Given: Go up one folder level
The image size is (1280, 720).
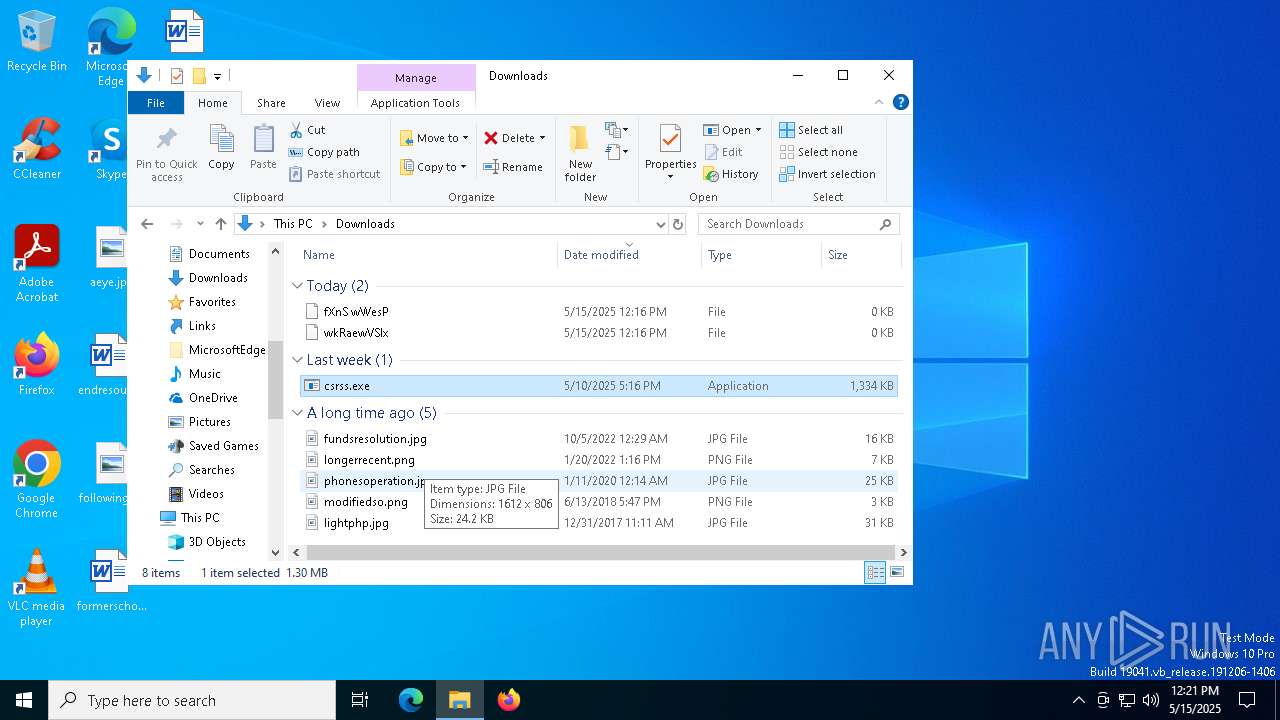Looking at the screenshot, I should [x=221, y=224].
